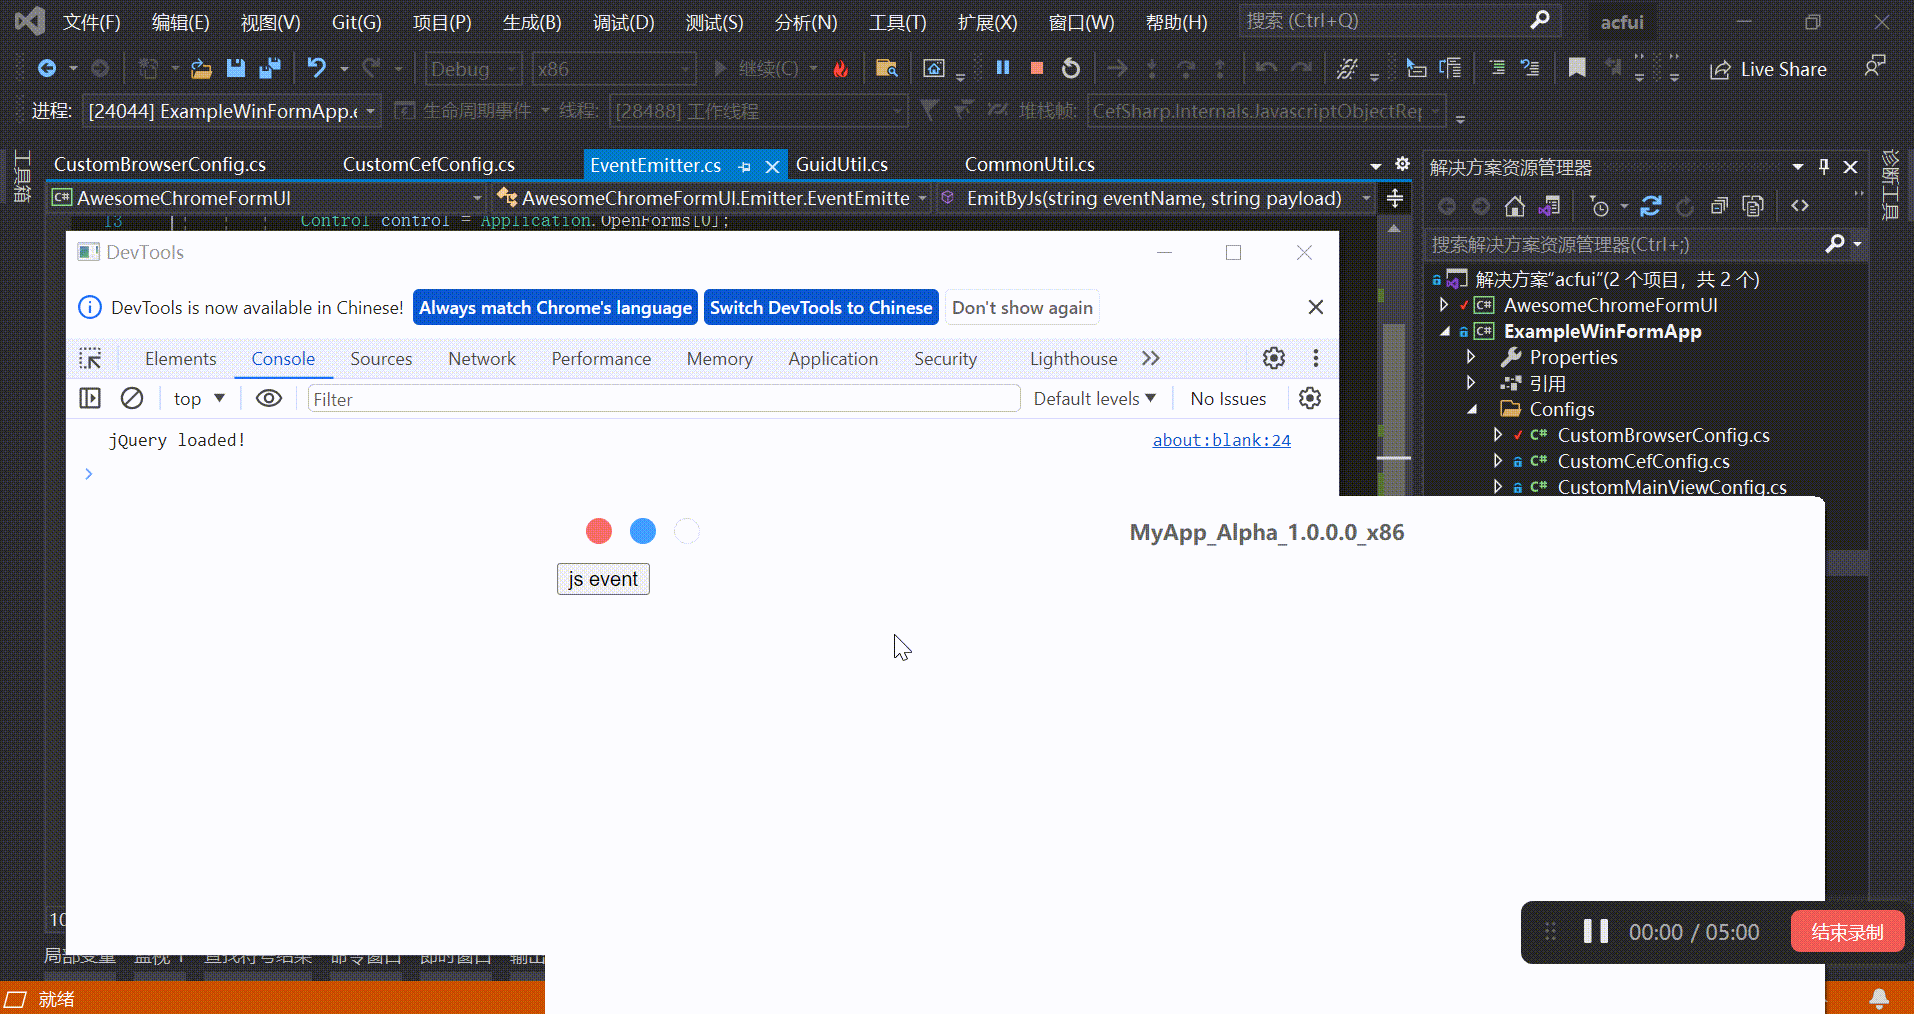Open Default levels dropdown
Viewport: 1914px width, 1014px height.
pyautogui.click(x=1094, y=398)
